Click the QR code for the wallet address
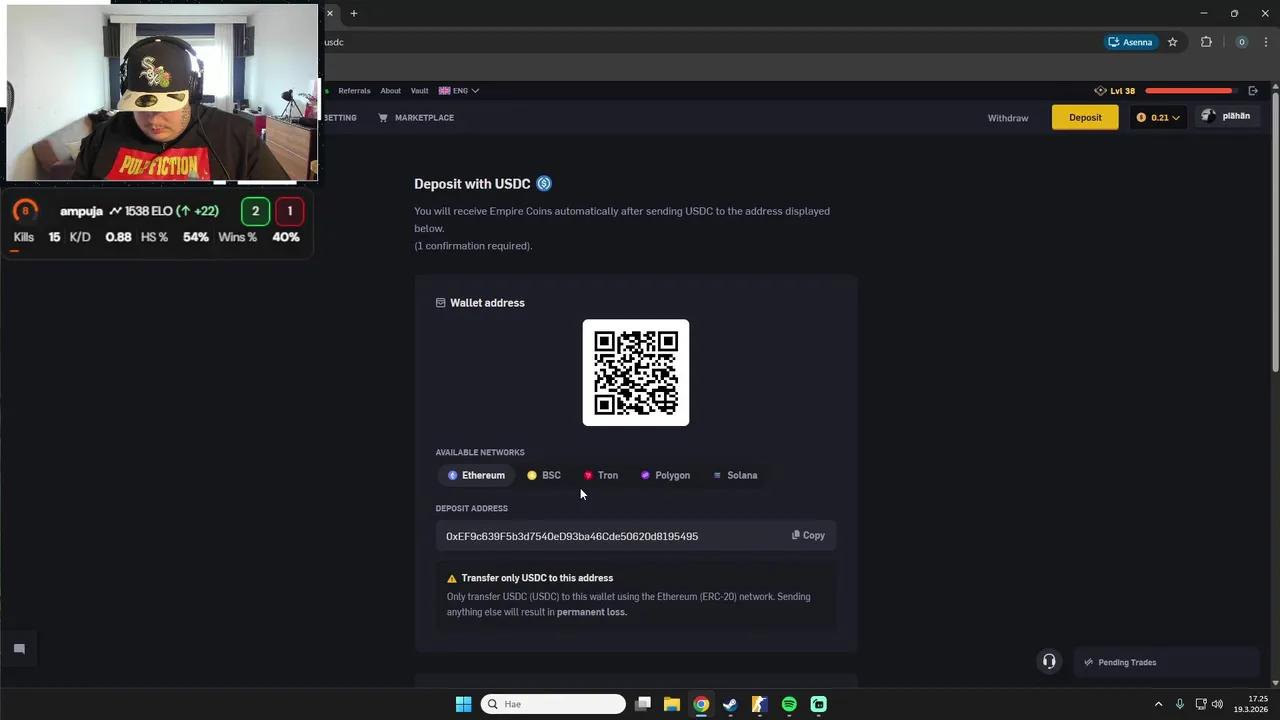The height and width of the screenshot is (720, 1280). (636, 372)
